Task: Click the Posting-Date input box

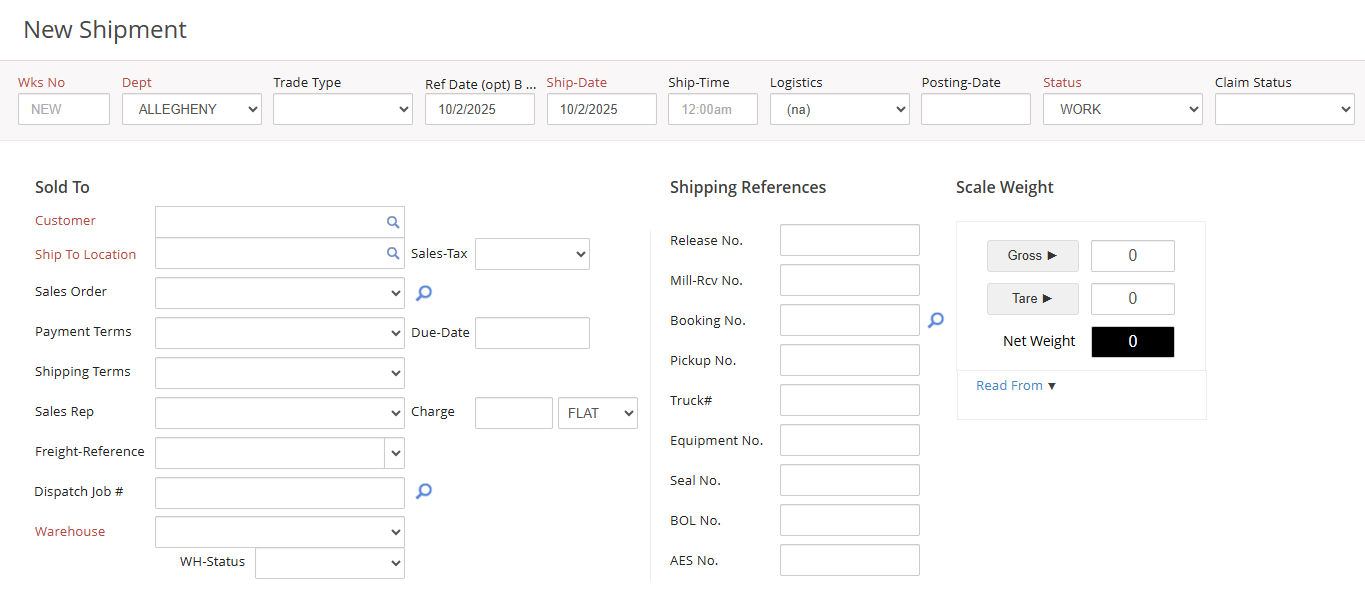Action: pos(975,109)
